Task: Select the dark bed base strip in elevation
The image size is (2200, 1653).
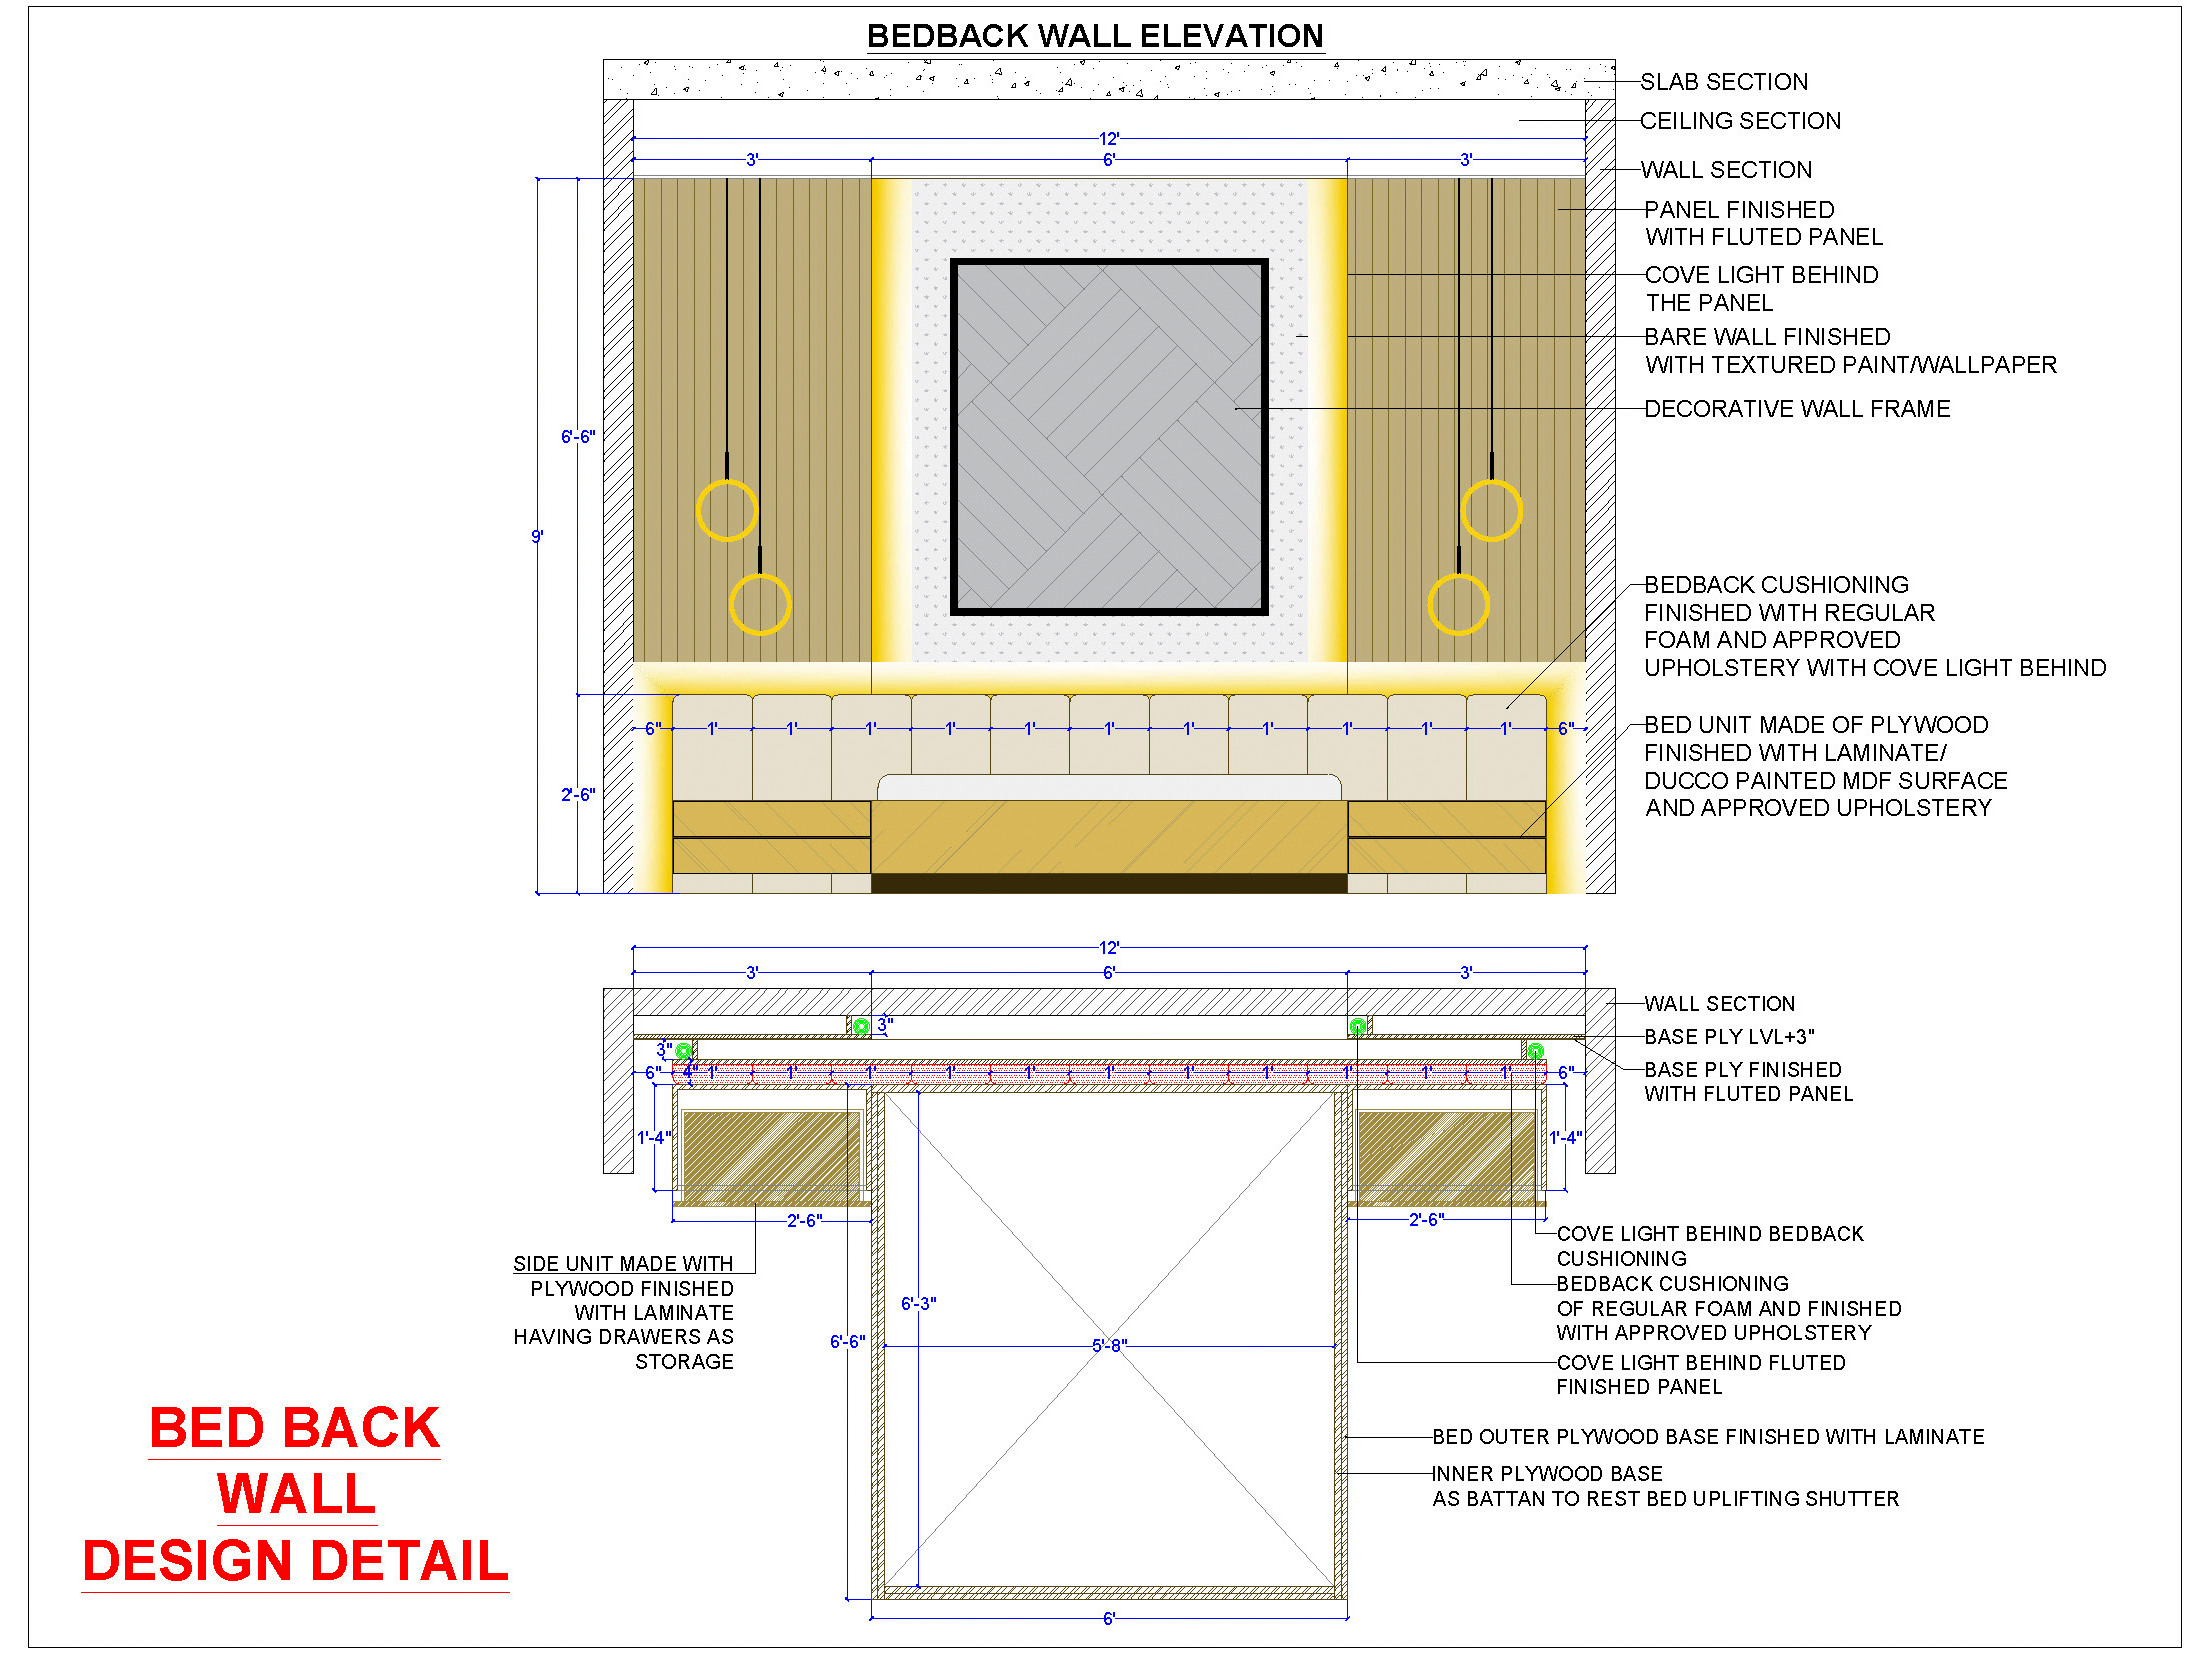Action: pyautogui.click(x=1109, y=884)
